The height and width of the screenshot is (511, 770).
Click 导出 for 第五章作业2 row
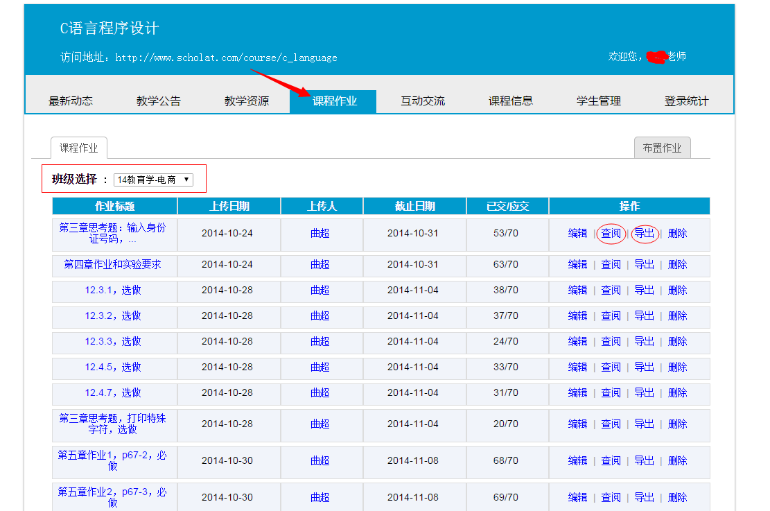[644, 497]
